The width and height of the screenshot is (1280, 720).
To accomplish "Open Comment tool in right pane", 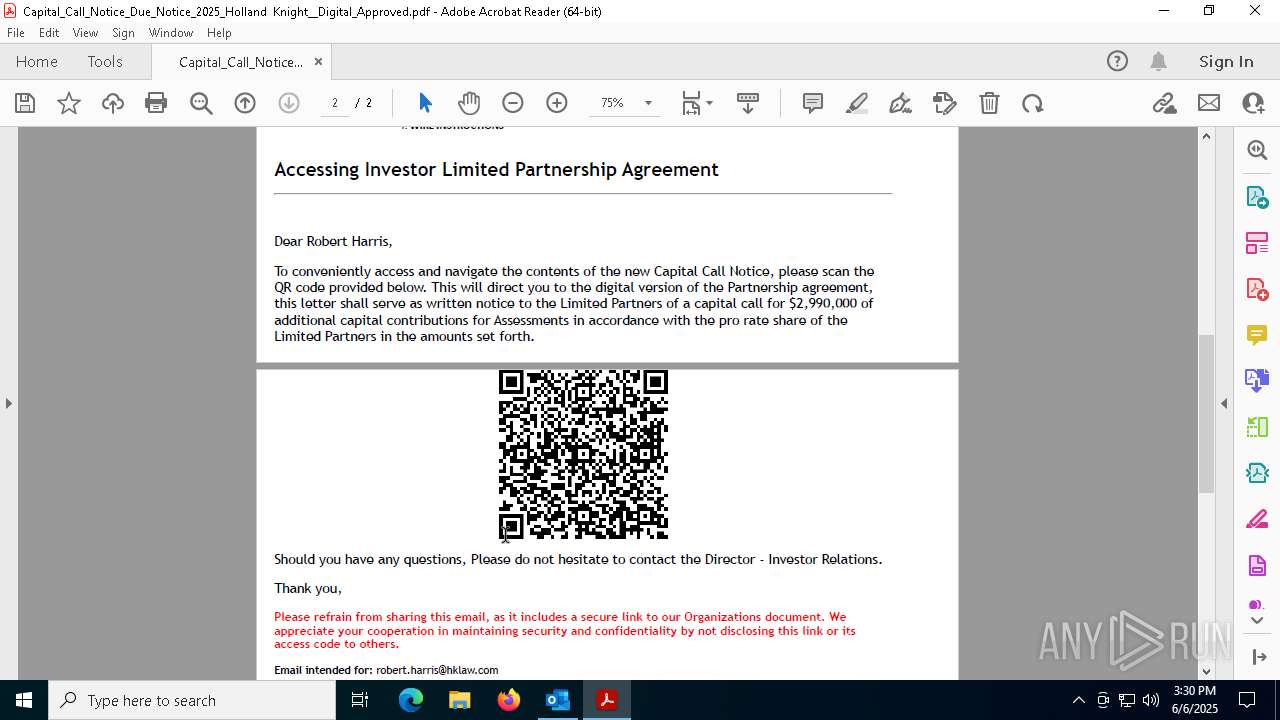I will [x=1257, y=335].
